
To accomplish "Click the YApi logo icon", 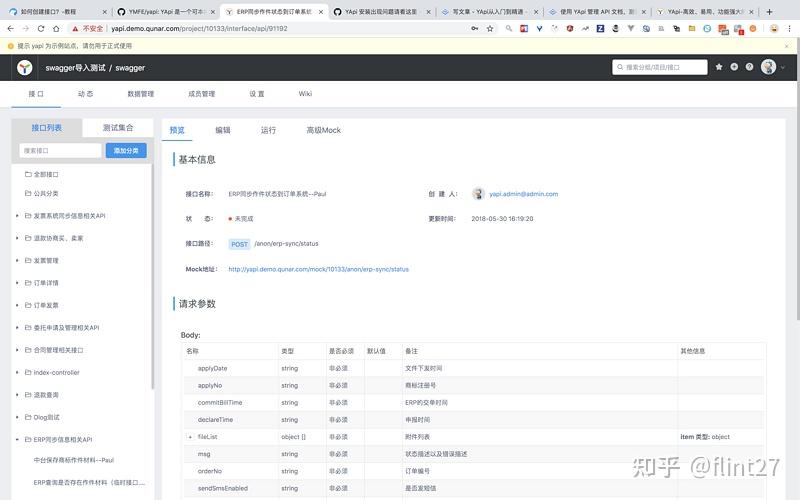I will pos(24,67).
